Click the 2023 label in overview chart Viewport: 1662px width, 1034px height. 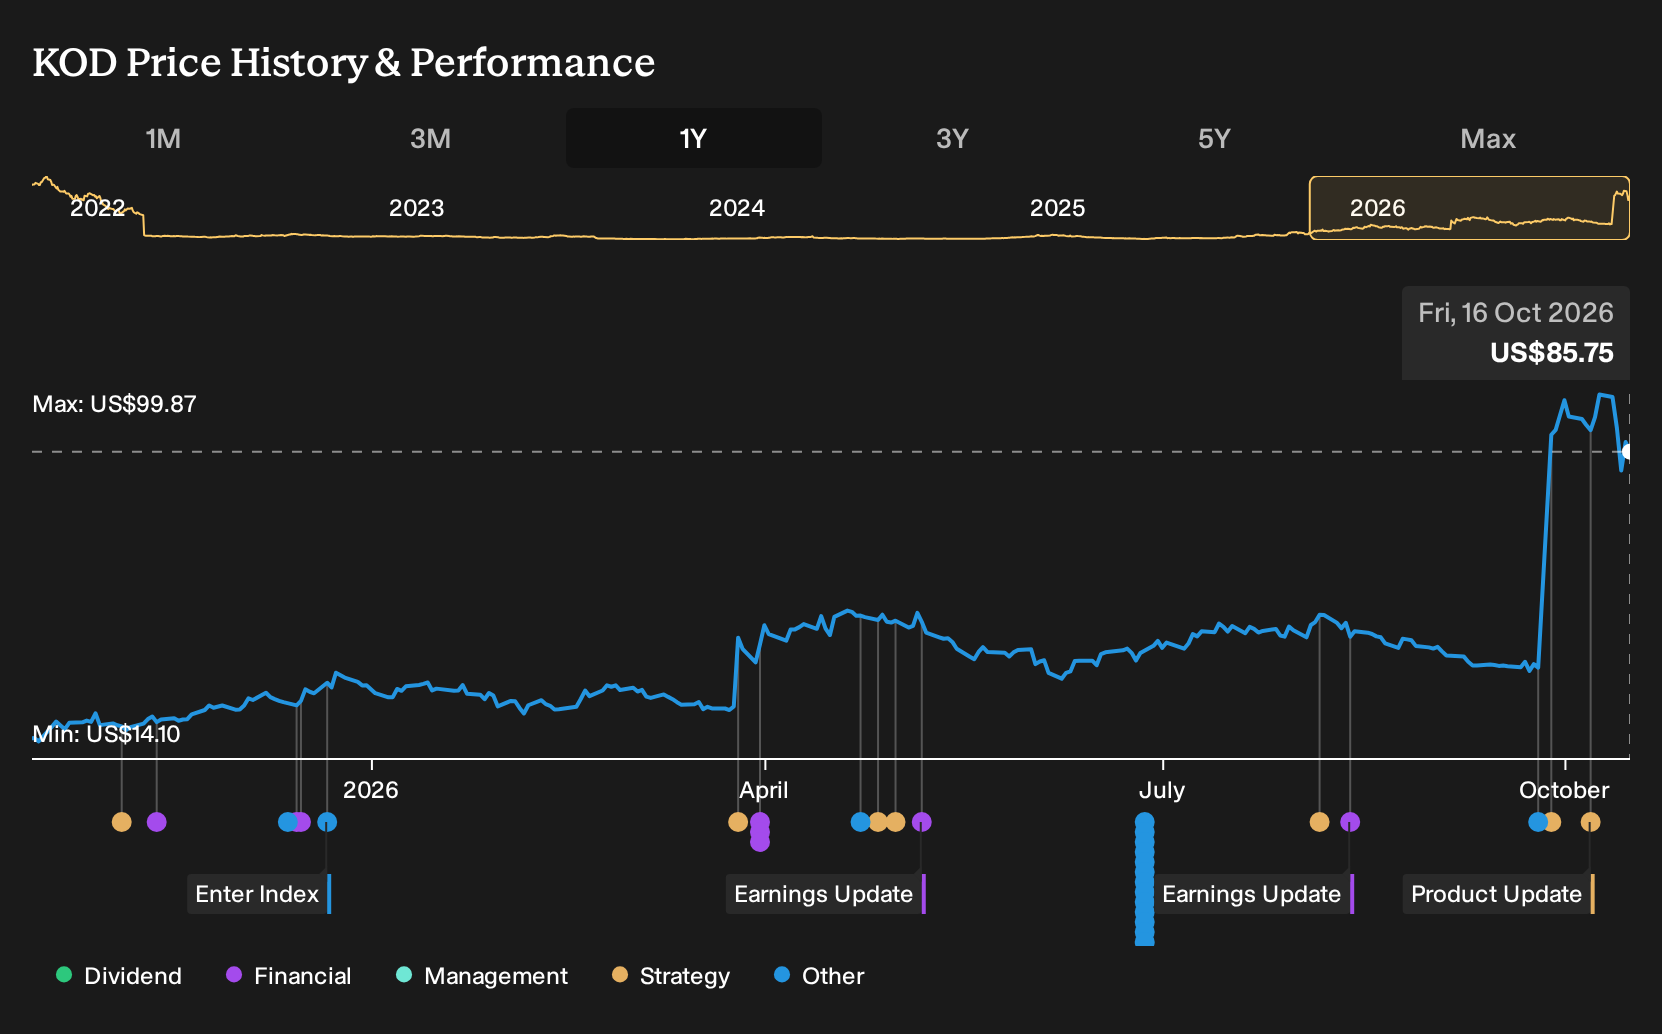[417, 208]
